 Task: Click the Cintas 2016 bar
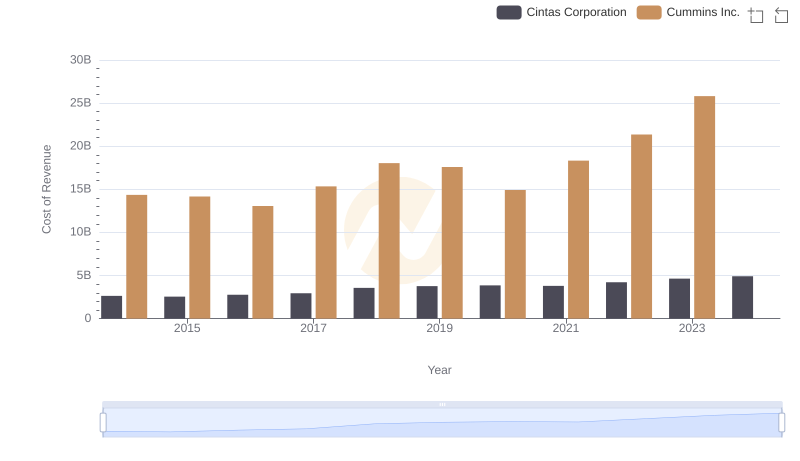pyautogui.click(x=238, y=306)
